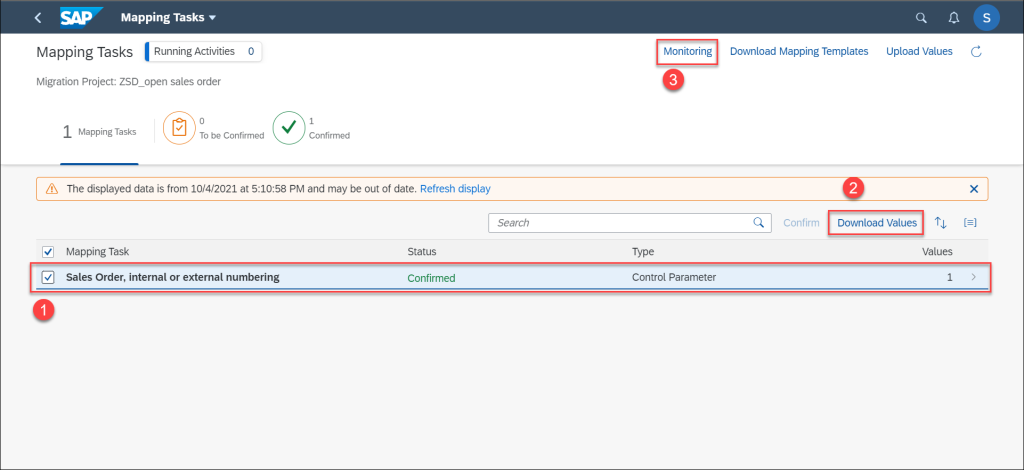1024x470 pixels.
Task: Select the Confirmed checkmark filter
Action: pos(288,127)
